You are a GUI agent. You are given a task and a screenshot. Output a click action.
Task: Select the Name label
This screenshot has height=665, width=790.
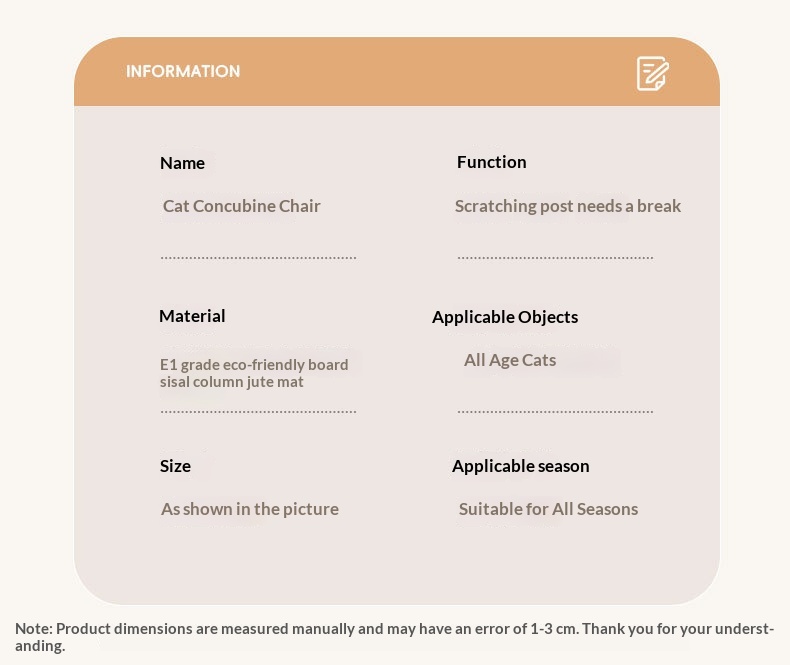[182, 163]
